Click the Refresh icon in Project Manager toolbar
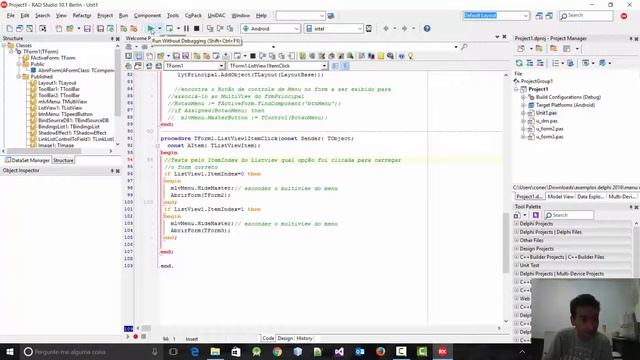The image size is (640, 360). click(519, 63)
